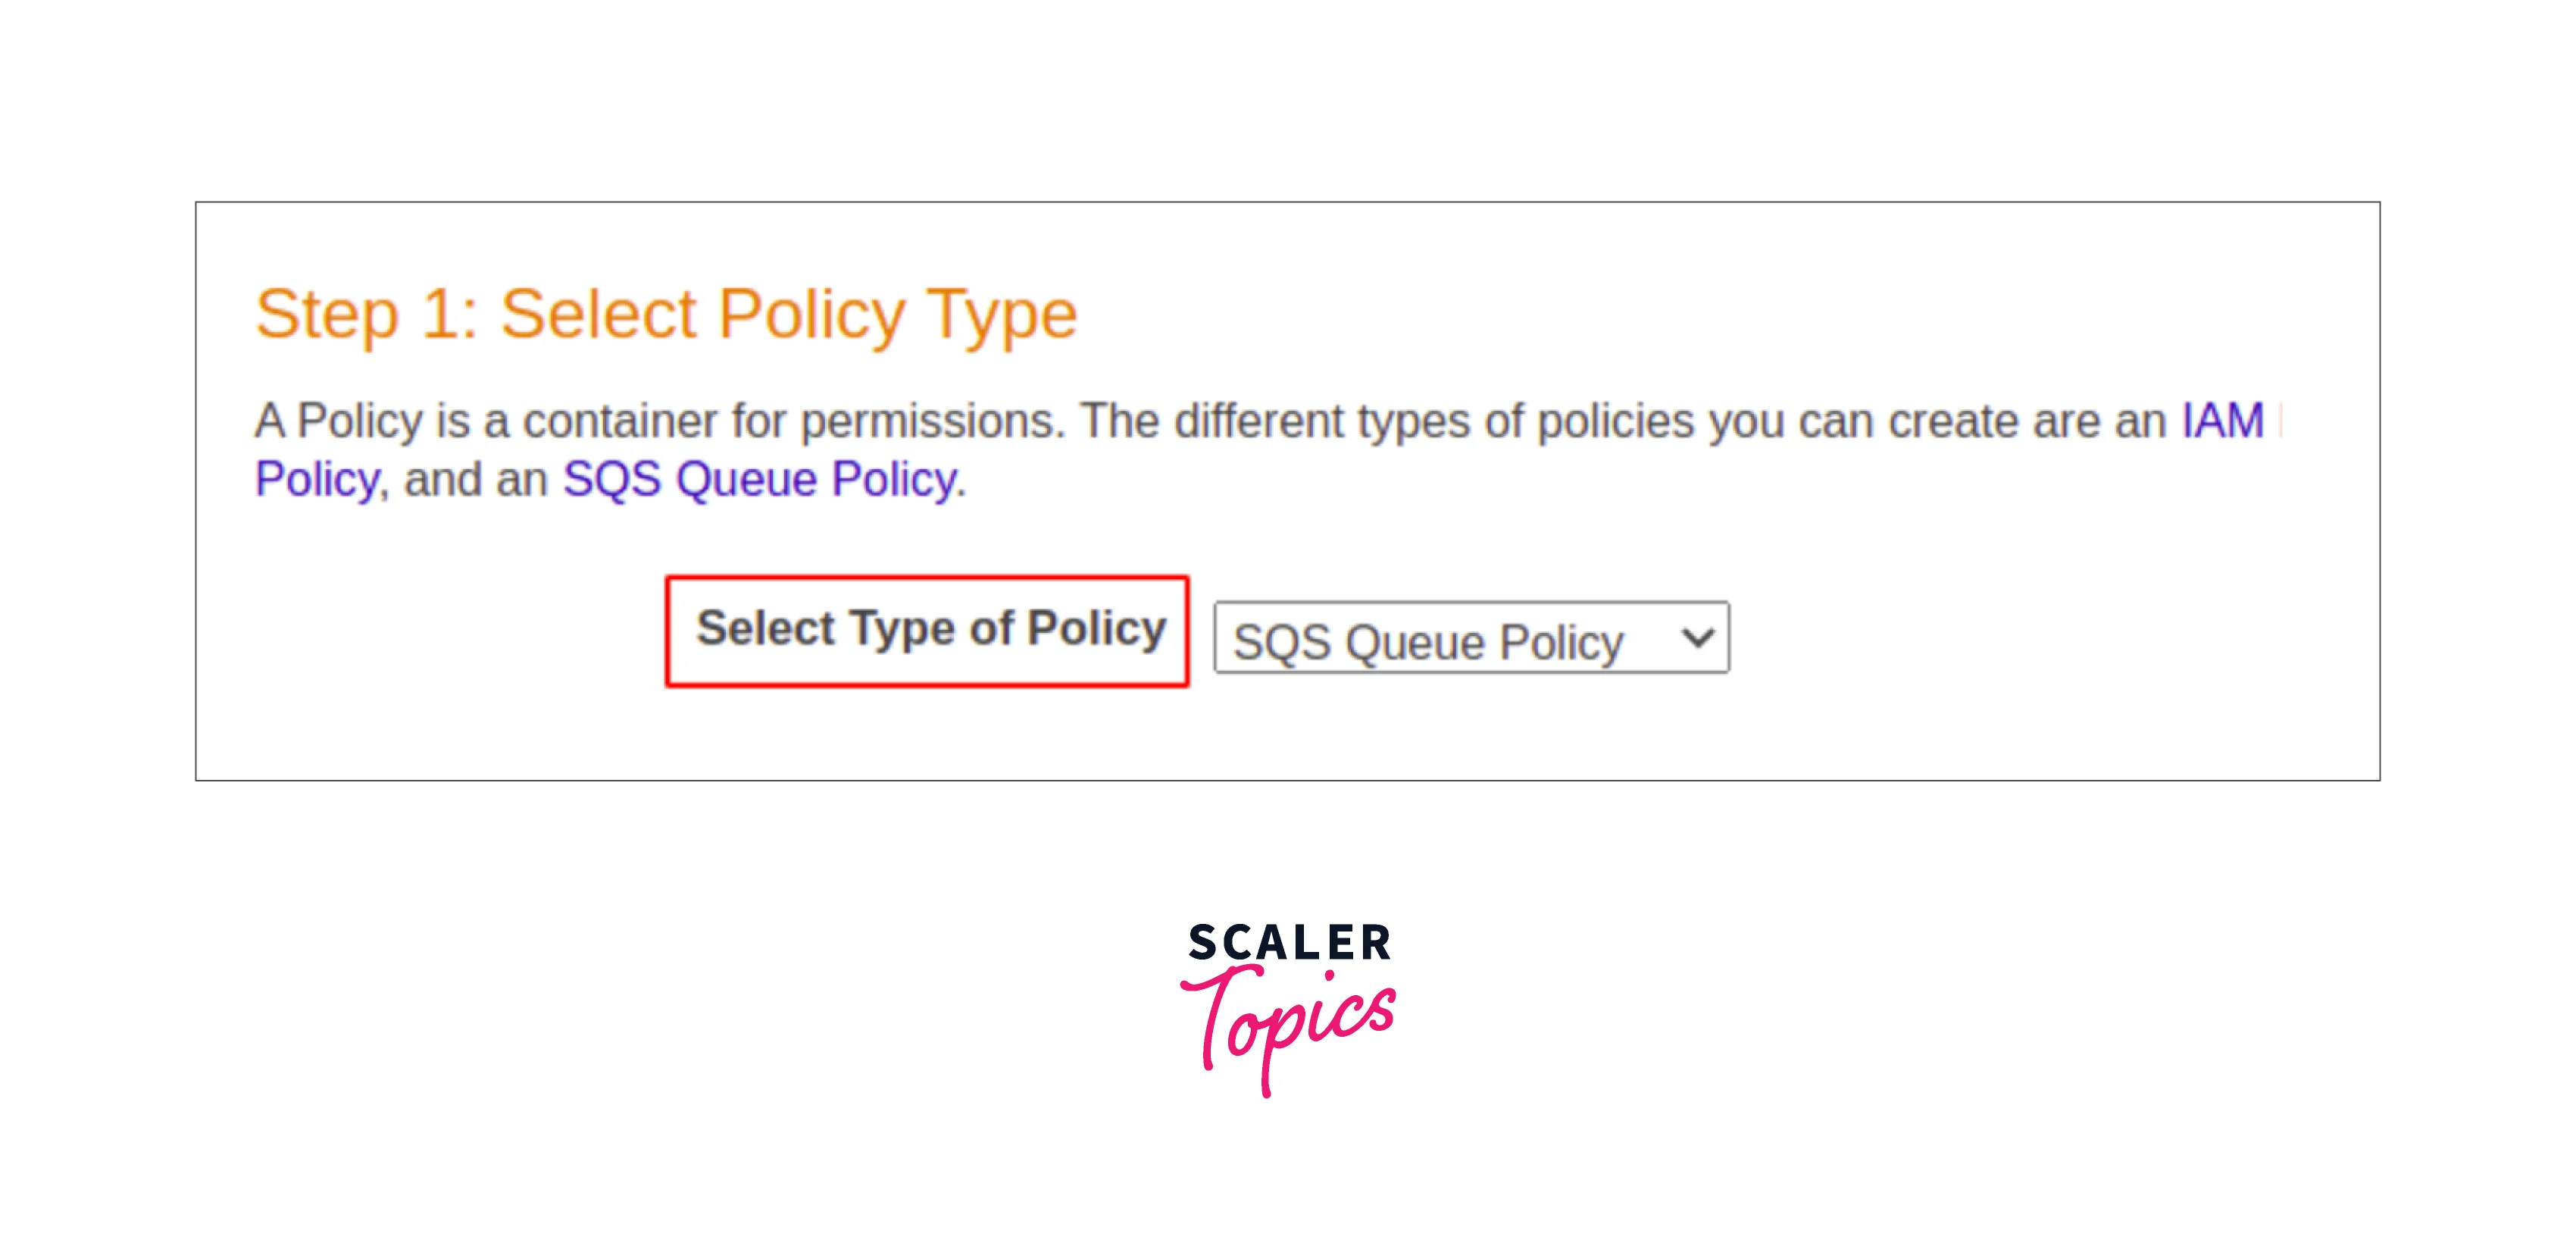Screen dimensions: 2576x1243
Task: Click the SQS Queue Policy hyperlink
Action: click(x=760, y=480)
